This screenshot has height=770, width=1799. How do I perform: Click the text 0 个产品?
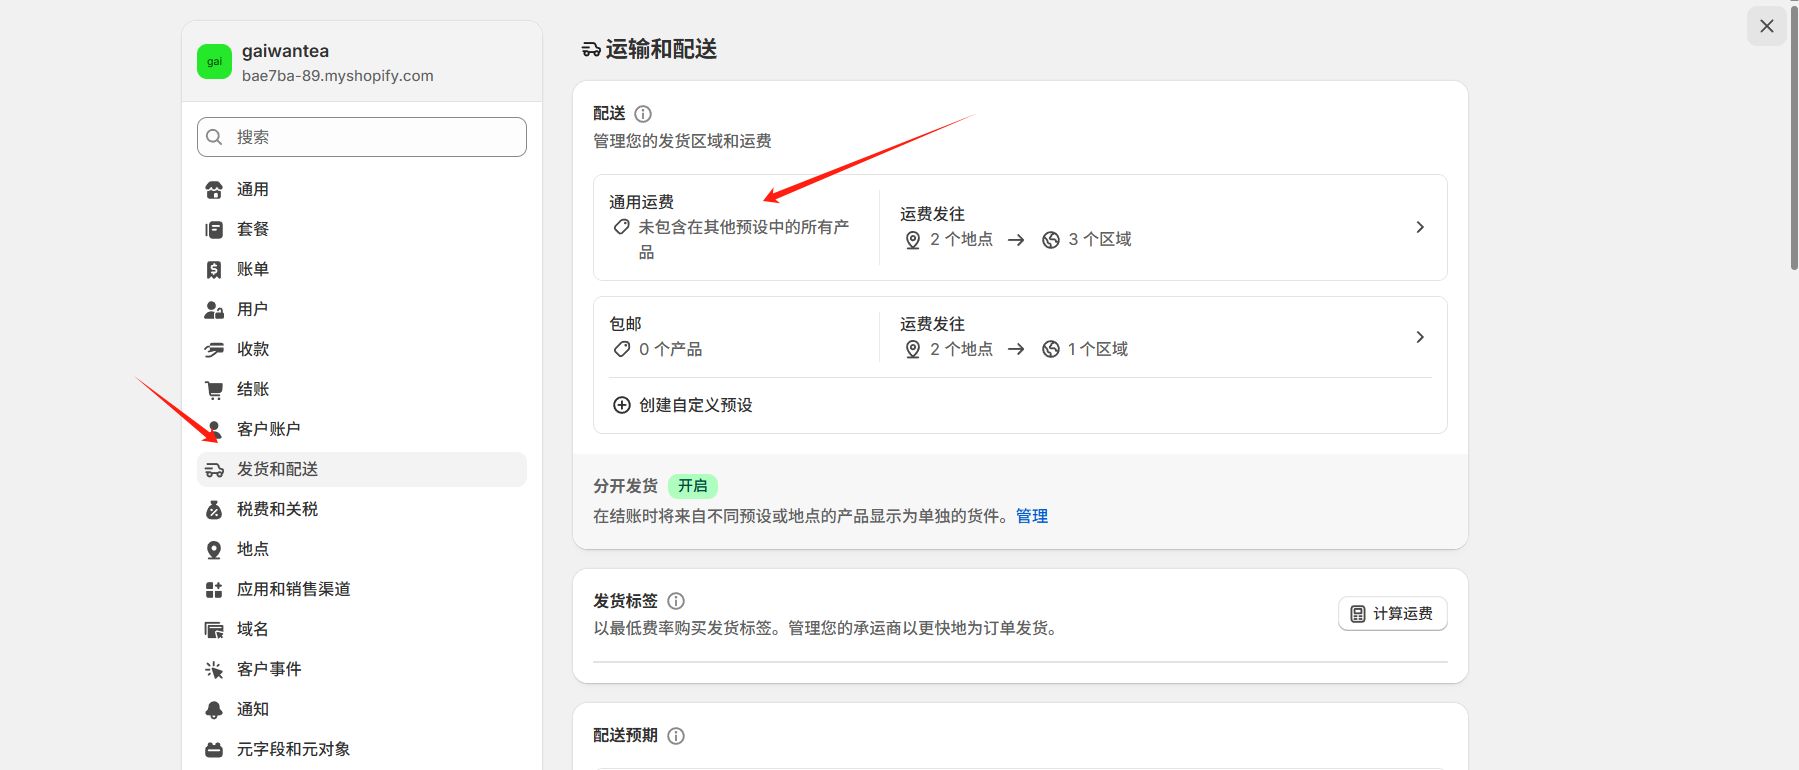click(x=671, y=349)
